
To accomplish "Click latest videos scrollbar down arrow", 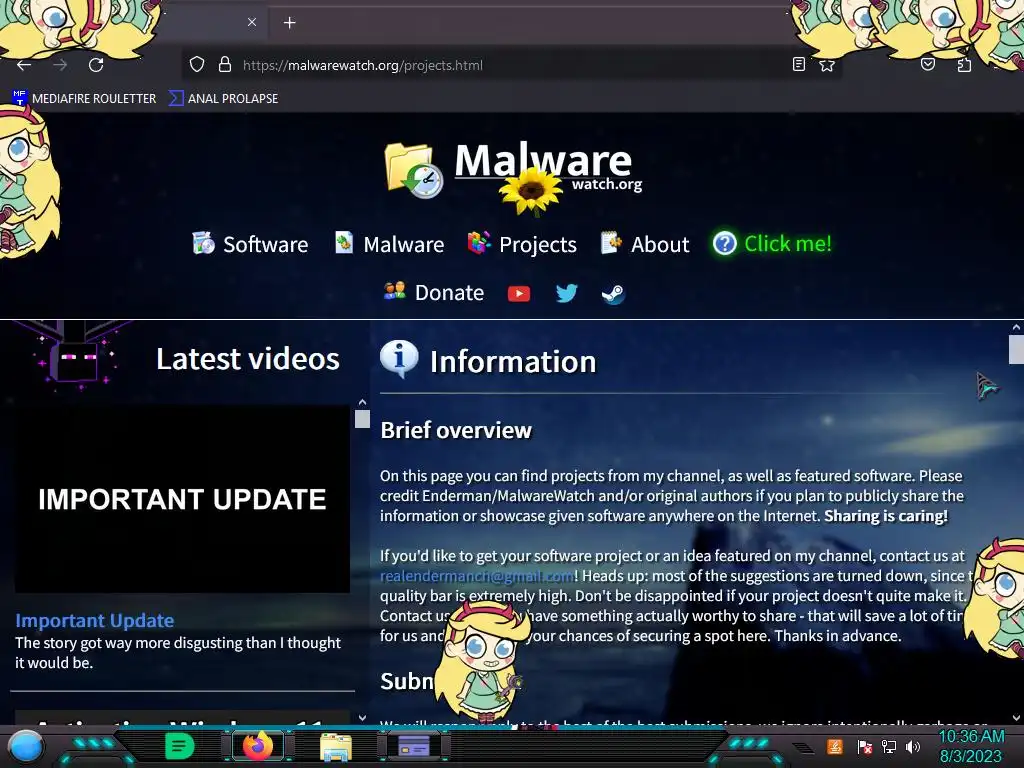I will [362, 717].
